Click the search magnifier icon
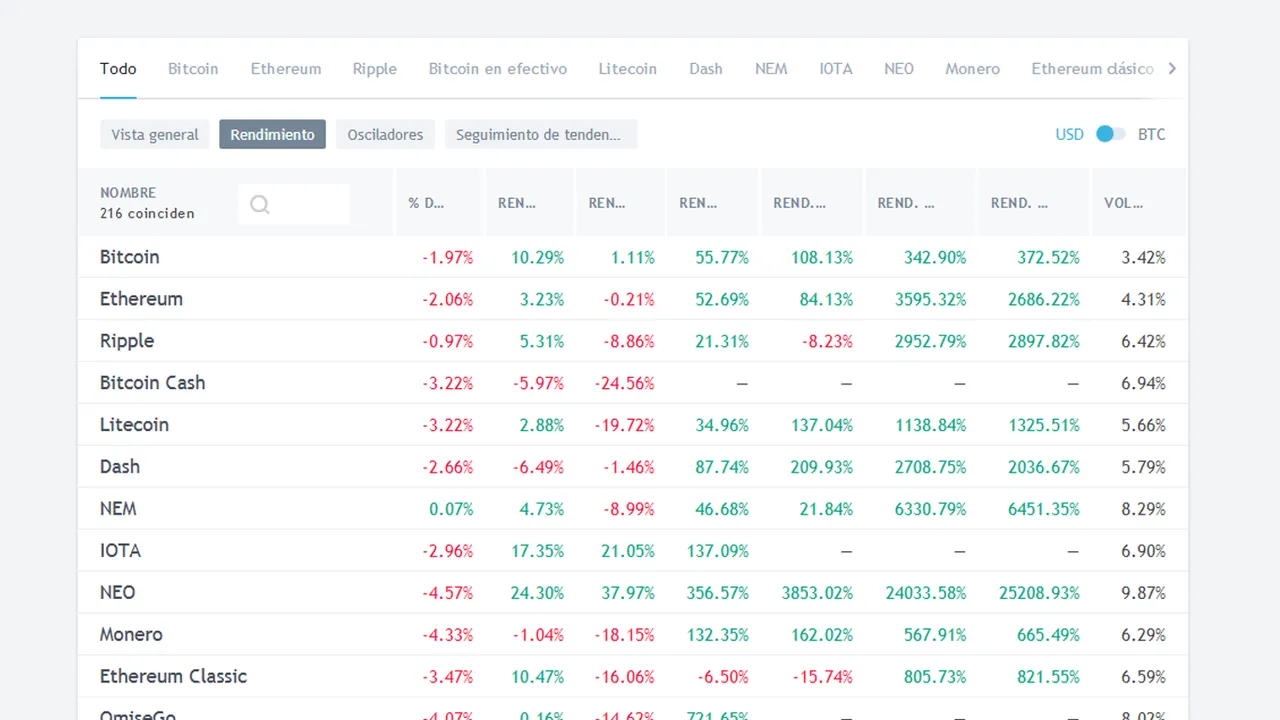The height and width of the screenshot is (720, 1280). pos(260,204)
